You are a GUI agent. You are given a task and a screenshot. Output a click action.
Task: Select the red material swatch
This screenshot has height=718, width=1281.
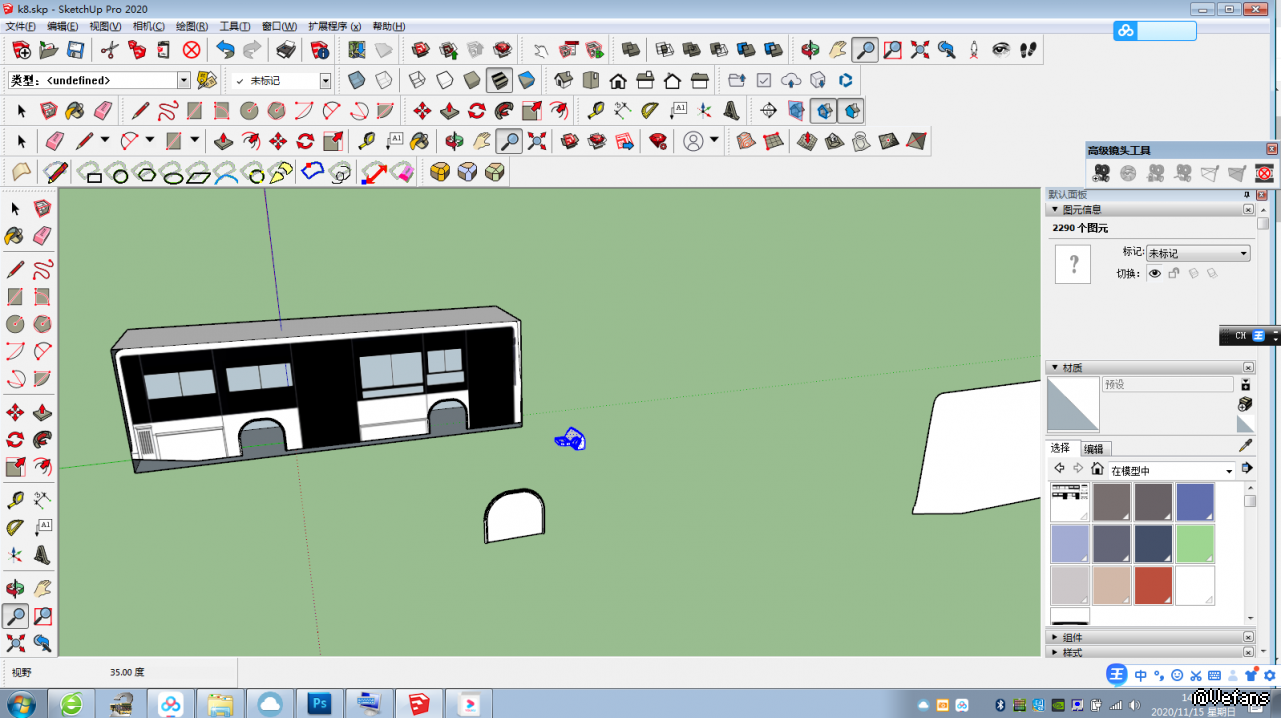(1153, 585)
